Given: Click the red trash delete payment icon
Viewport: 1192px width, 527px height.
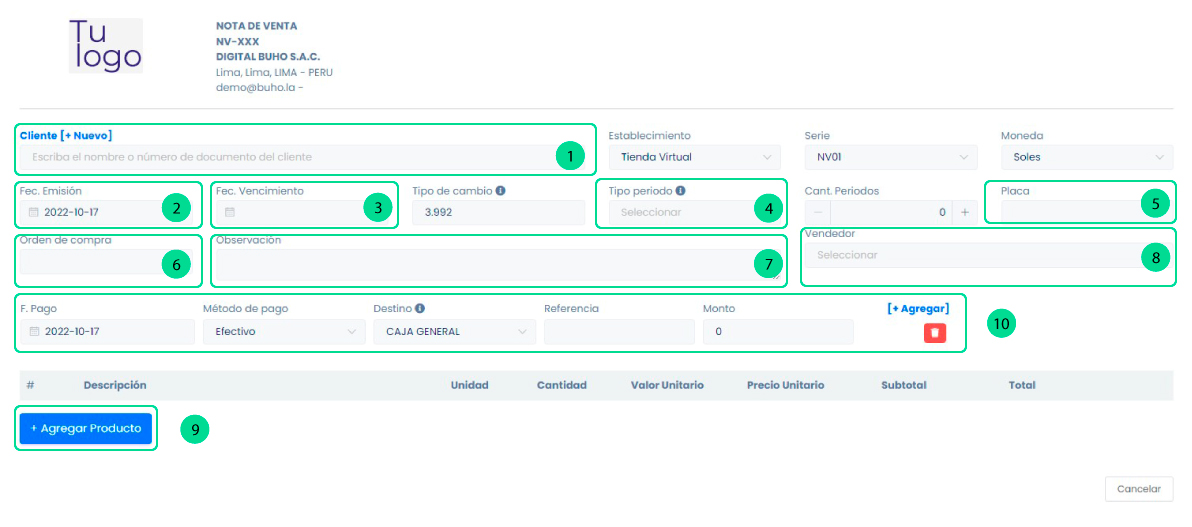Looking at the screenshot, I should [x=934, y=332].
